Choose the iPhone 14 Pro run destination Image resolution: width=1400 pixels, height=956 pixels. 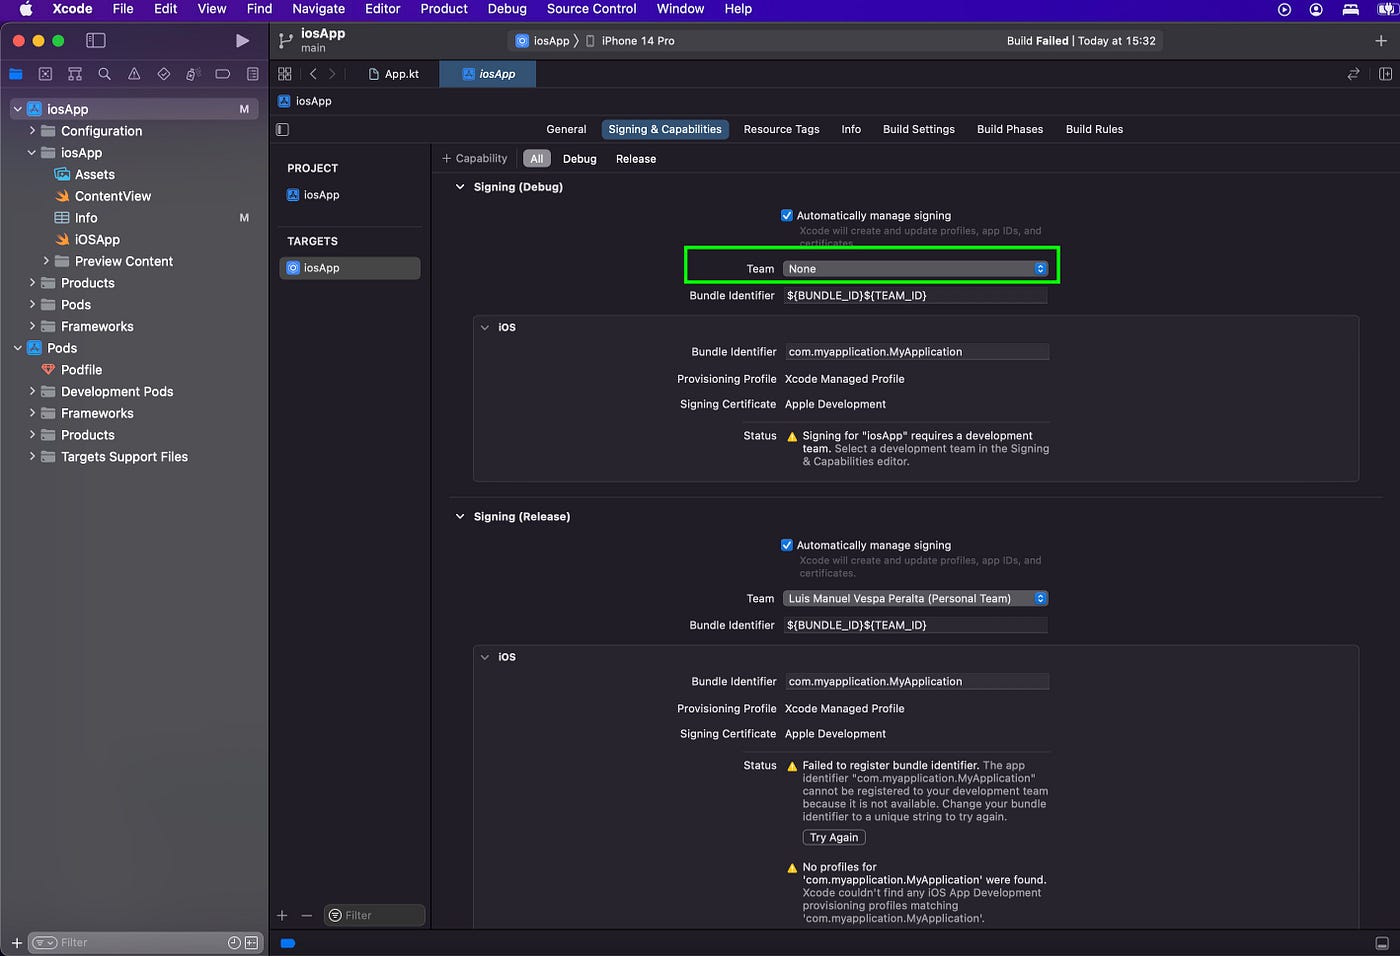tap(630, 41)
